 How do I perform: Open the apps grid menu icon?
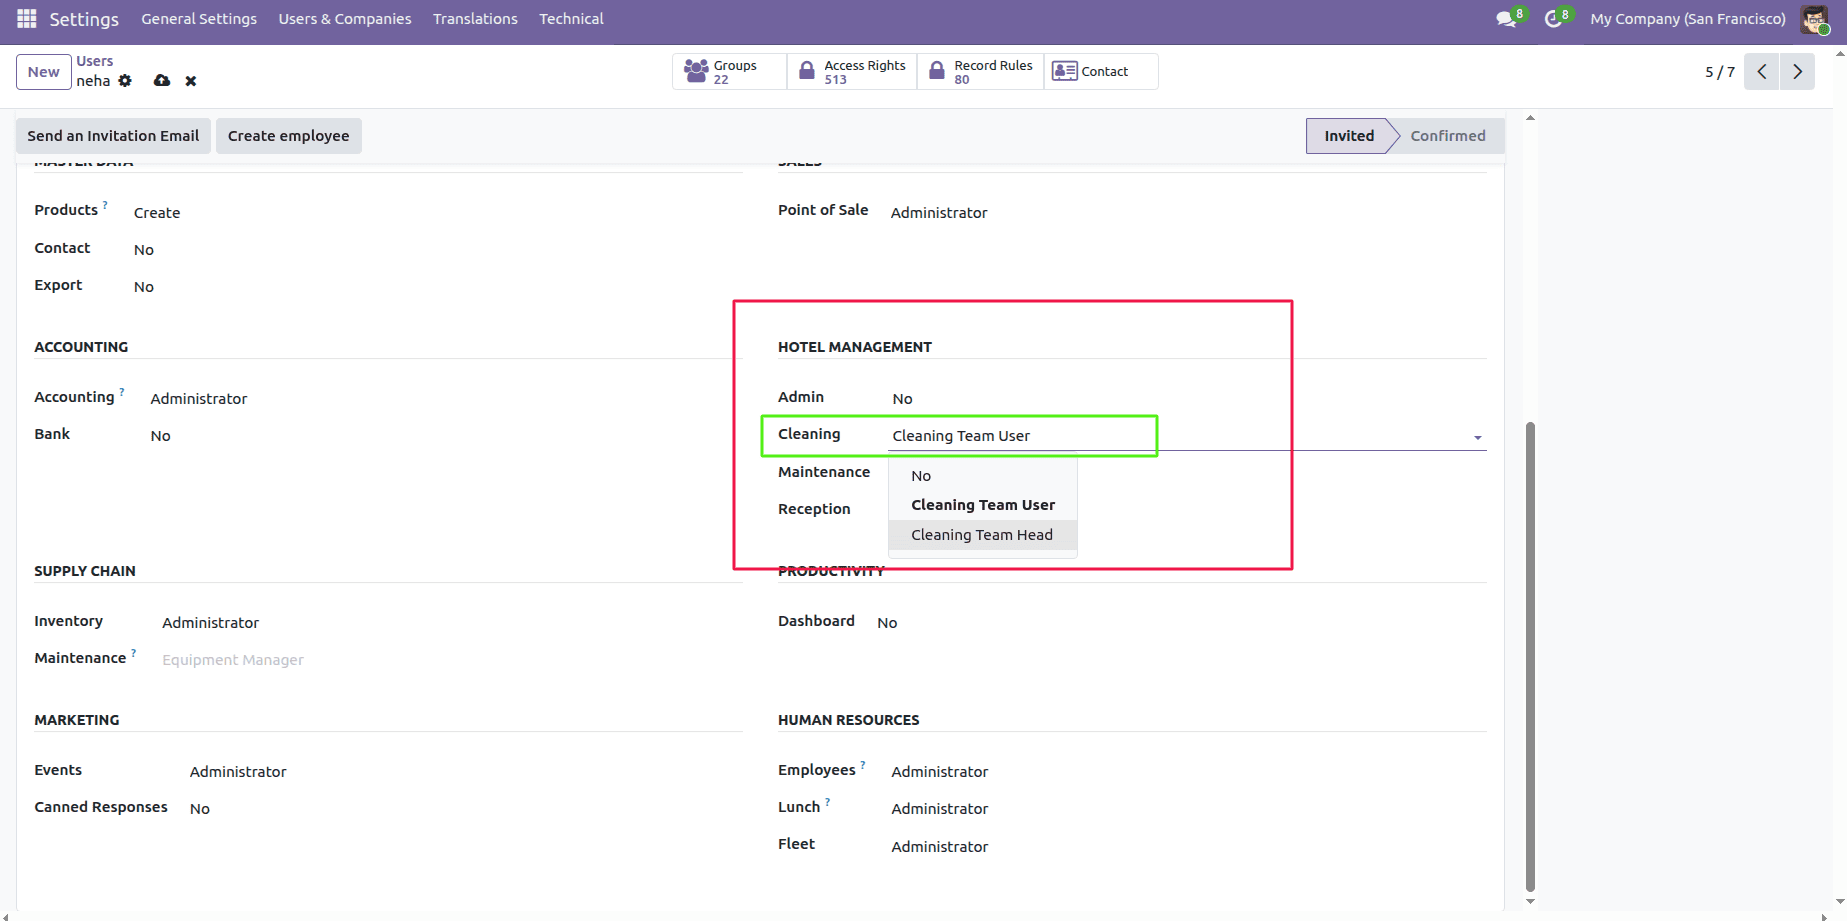click(27, 19)
